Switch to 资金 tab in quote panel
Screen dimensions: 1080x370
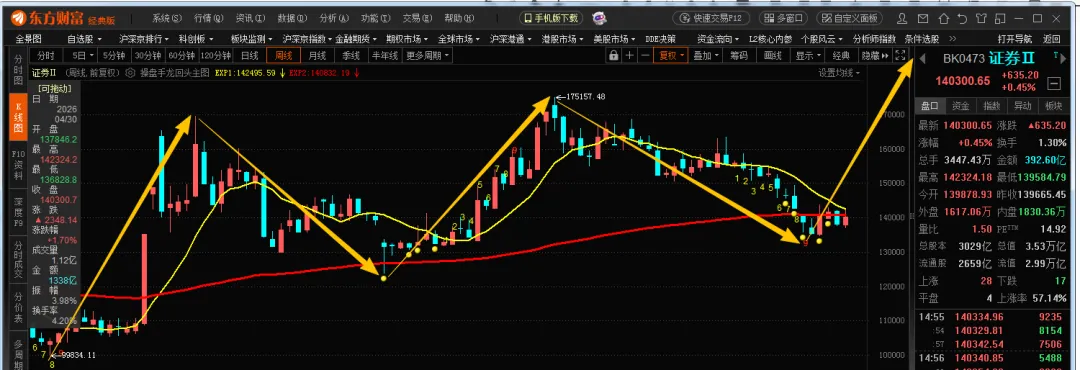click(960, 106)
